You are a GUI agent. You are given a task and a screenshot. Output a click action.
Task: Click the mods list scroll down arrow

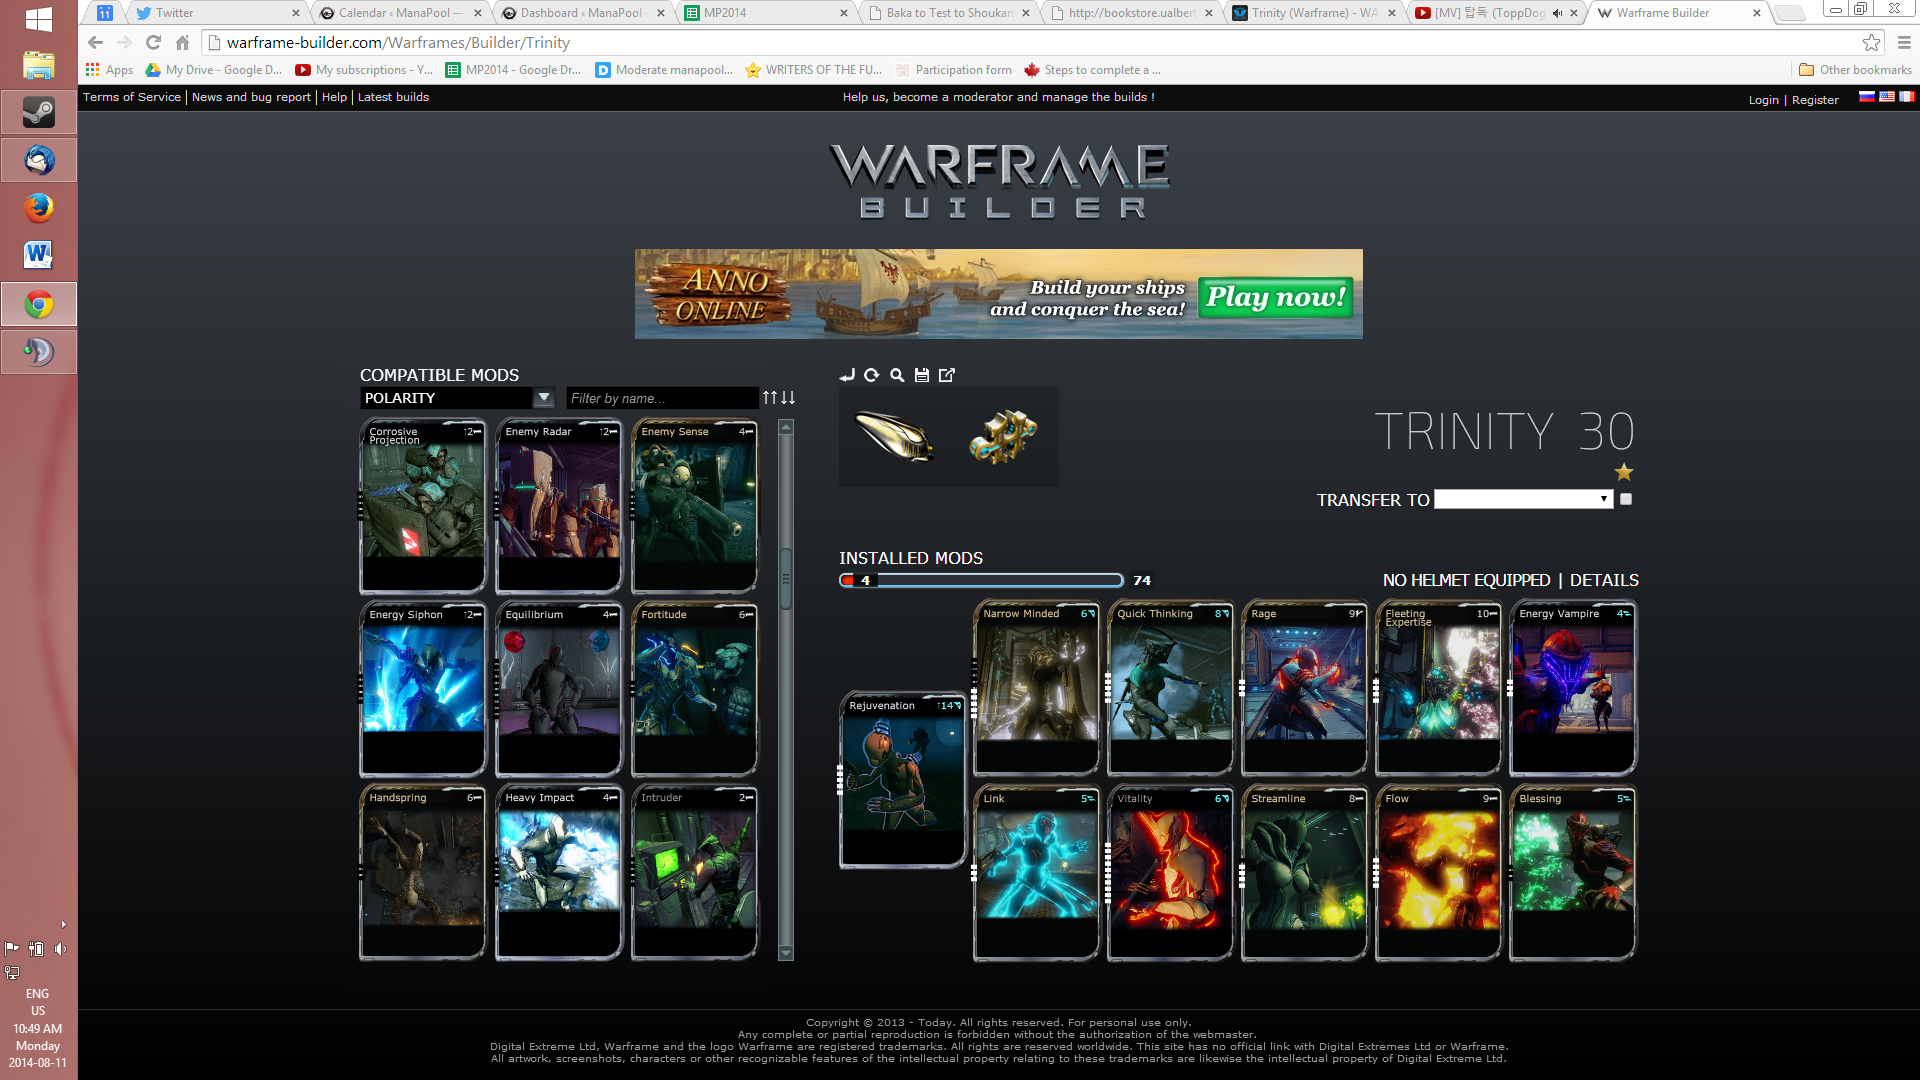[x=786, y=953]
